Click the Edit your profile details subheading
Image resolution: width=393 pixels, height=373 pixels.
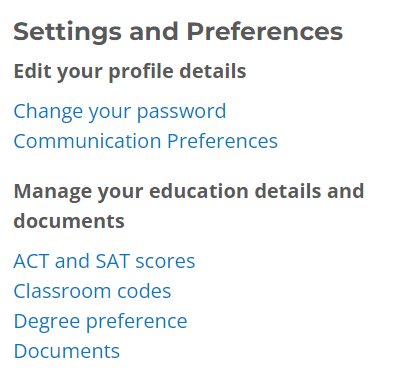(x=130, y=72)
